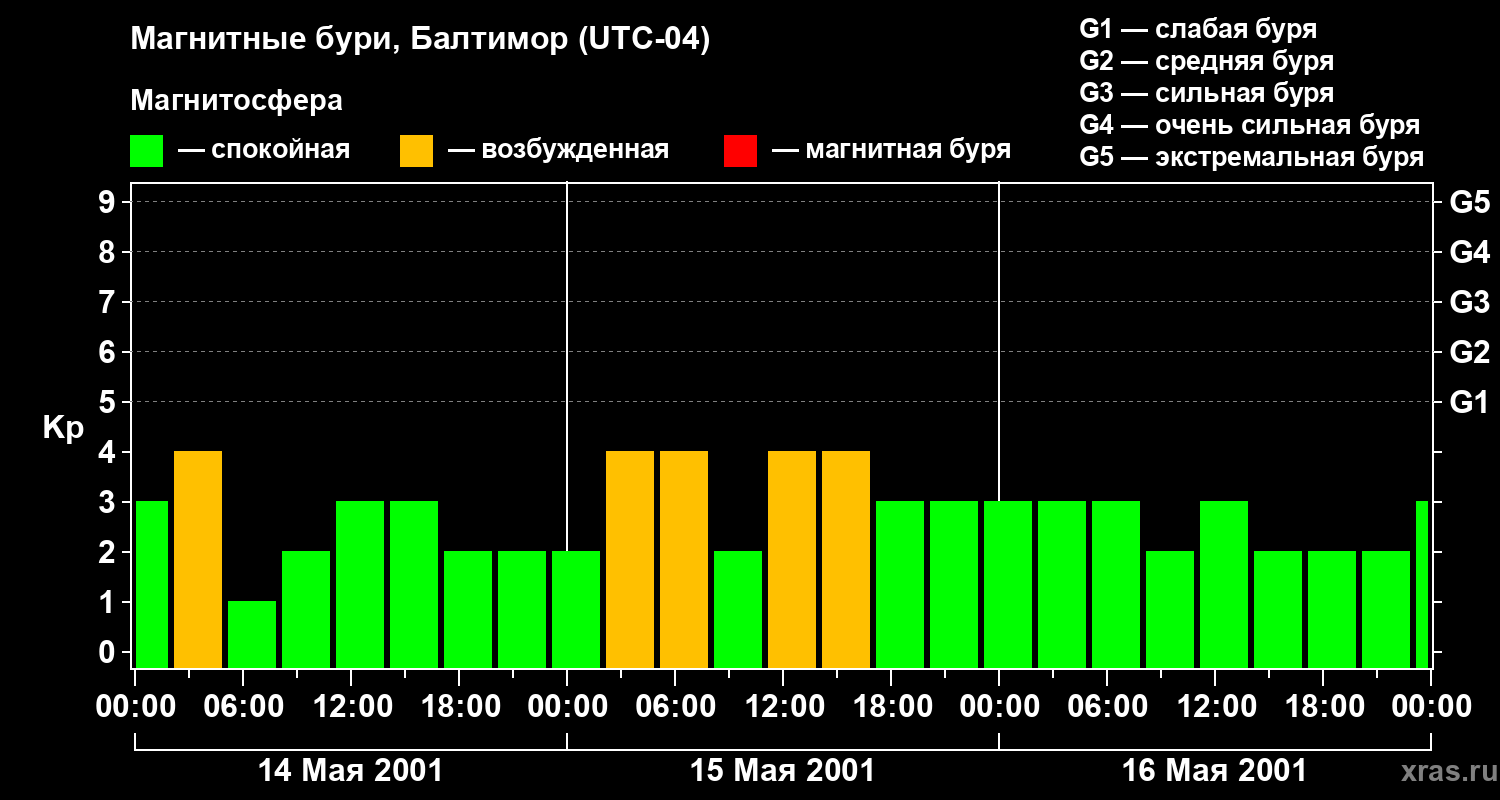Click the 'G3 — сильная буря' legend entry
Viewport: 1500px width, 800px height.
1206,93
